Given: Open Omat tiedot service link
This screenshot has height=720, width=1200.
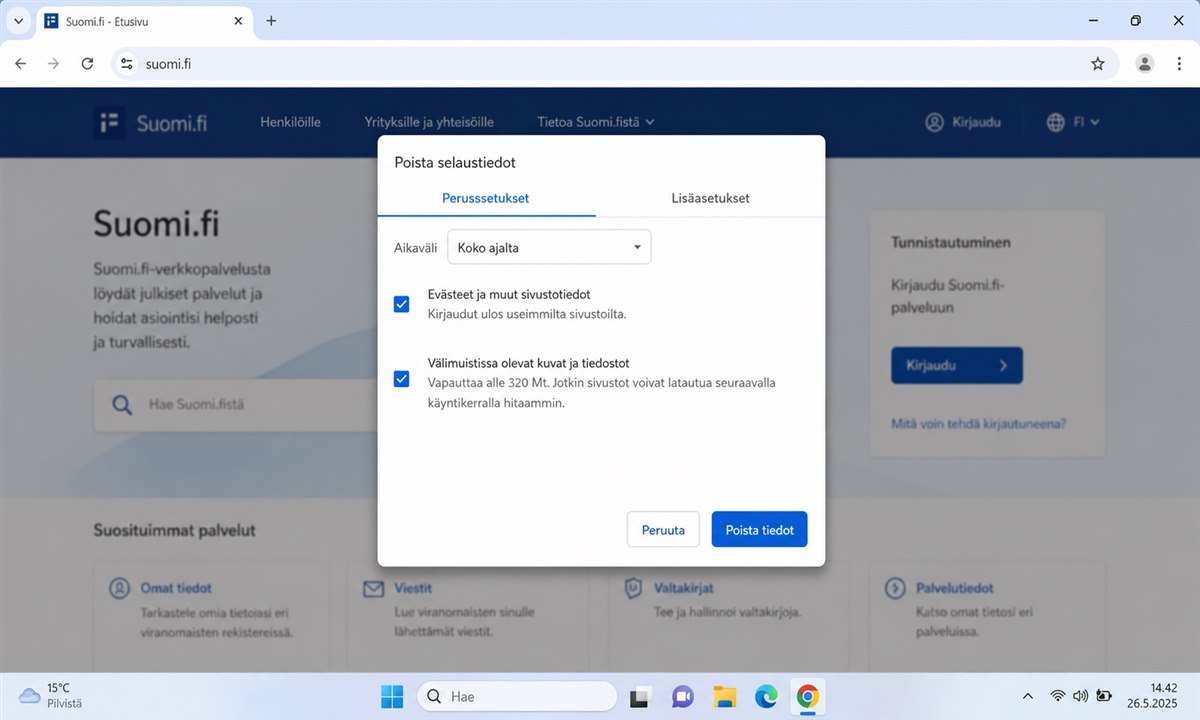Looking at the screenshot, I should (x=176, y=588).
